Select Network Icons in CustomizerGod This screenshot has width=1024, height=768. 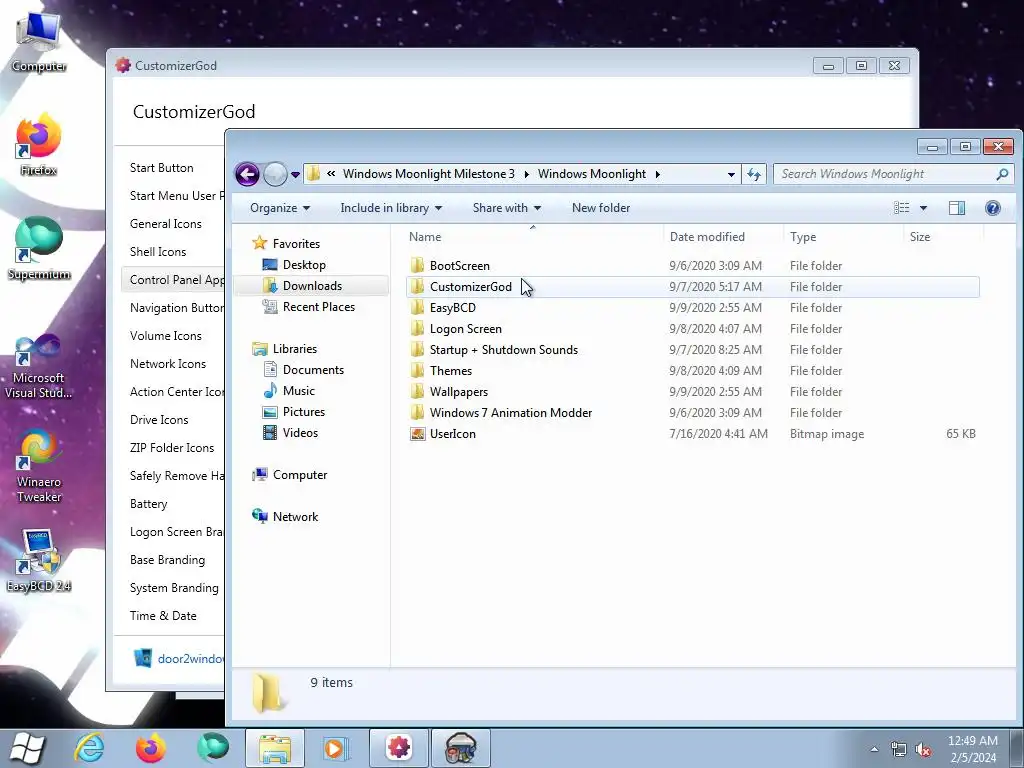pos(167,364)
